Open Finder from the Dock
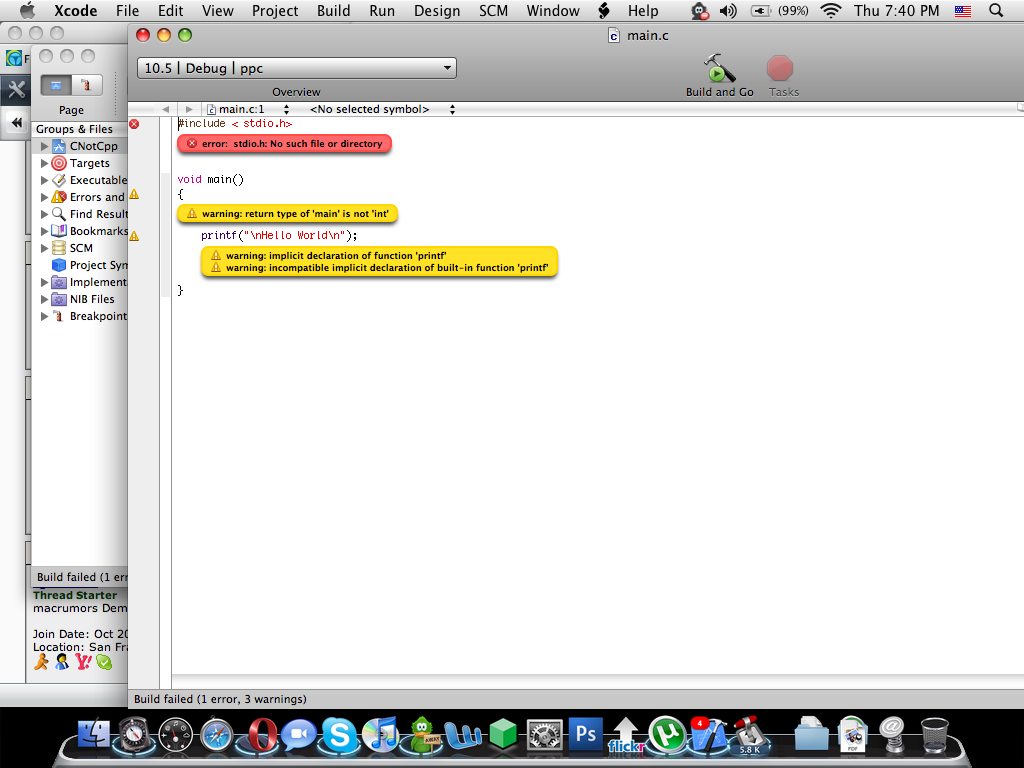Image resolution: width=1024 pixels, height=768 pixels. pos(94,734)
